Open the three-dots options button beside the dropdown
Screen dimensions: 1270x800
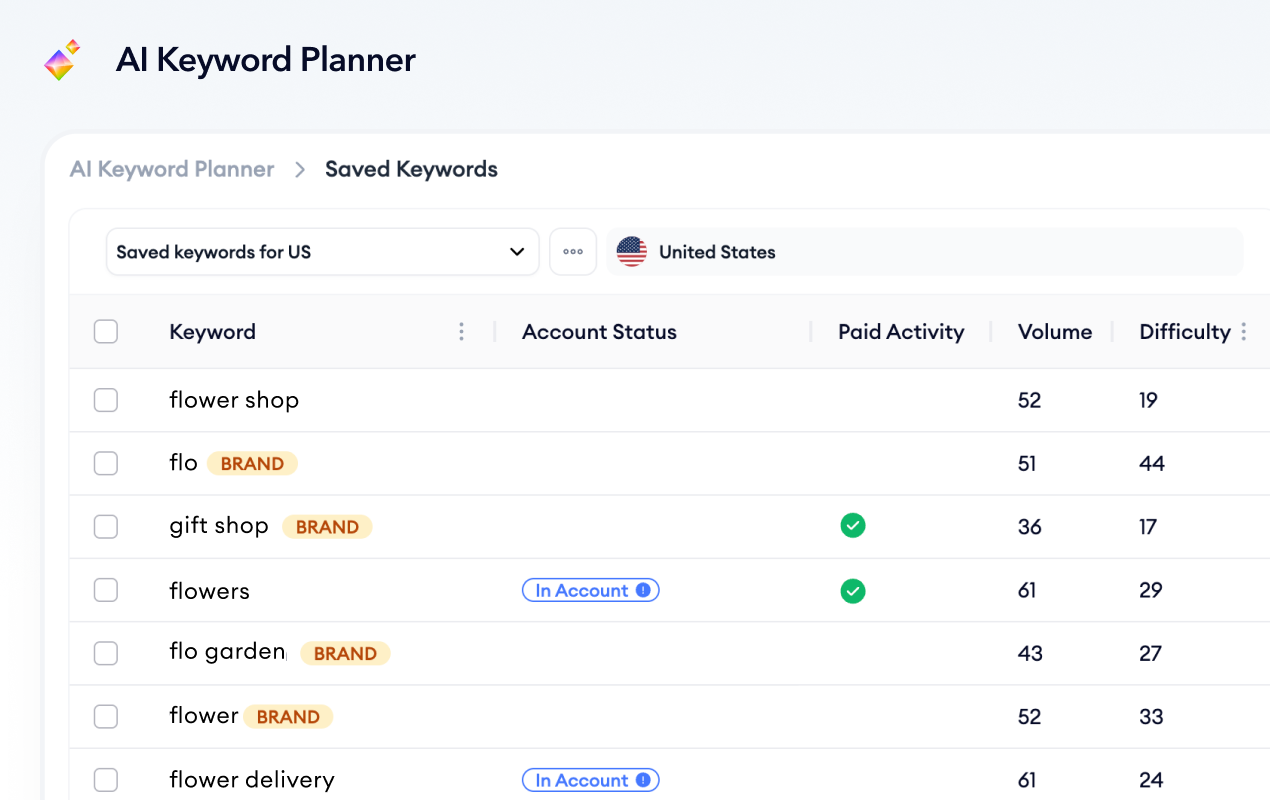coord(573,252)
